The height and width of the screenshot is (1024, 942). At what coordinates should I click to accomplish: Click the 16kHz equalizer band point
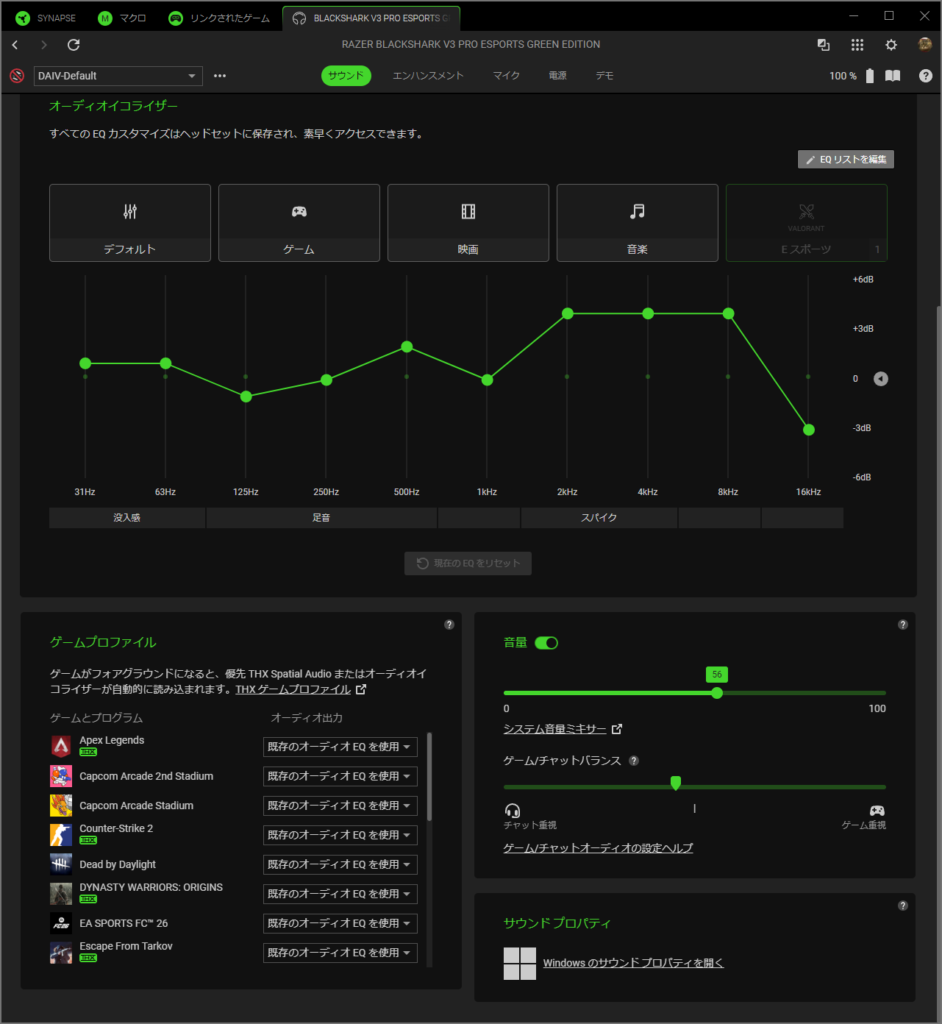pyautogui.click(x=809, y=430)
